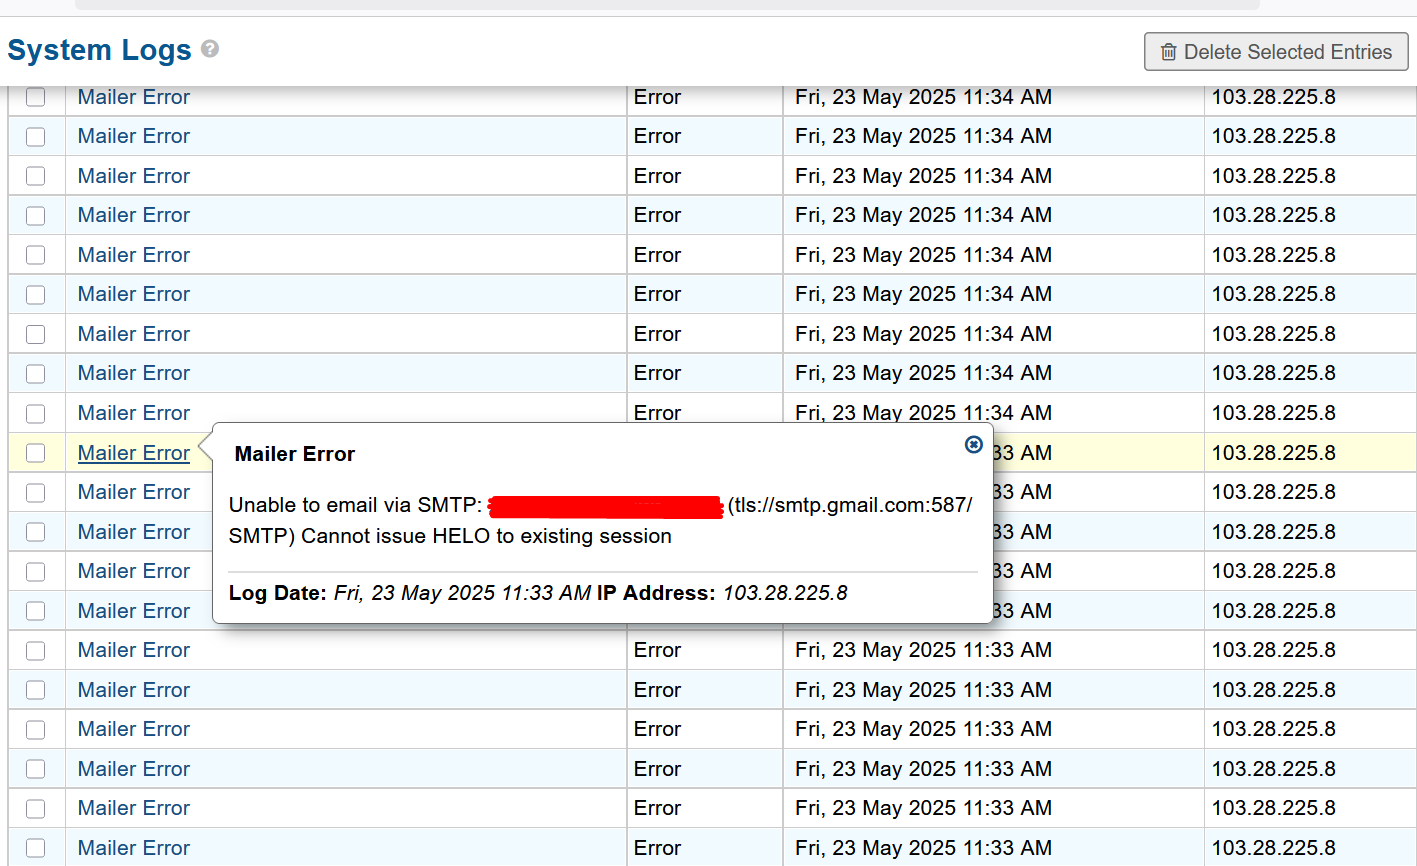
Task: Click the bold Mailer Error popup title
Action: (295, 454)
